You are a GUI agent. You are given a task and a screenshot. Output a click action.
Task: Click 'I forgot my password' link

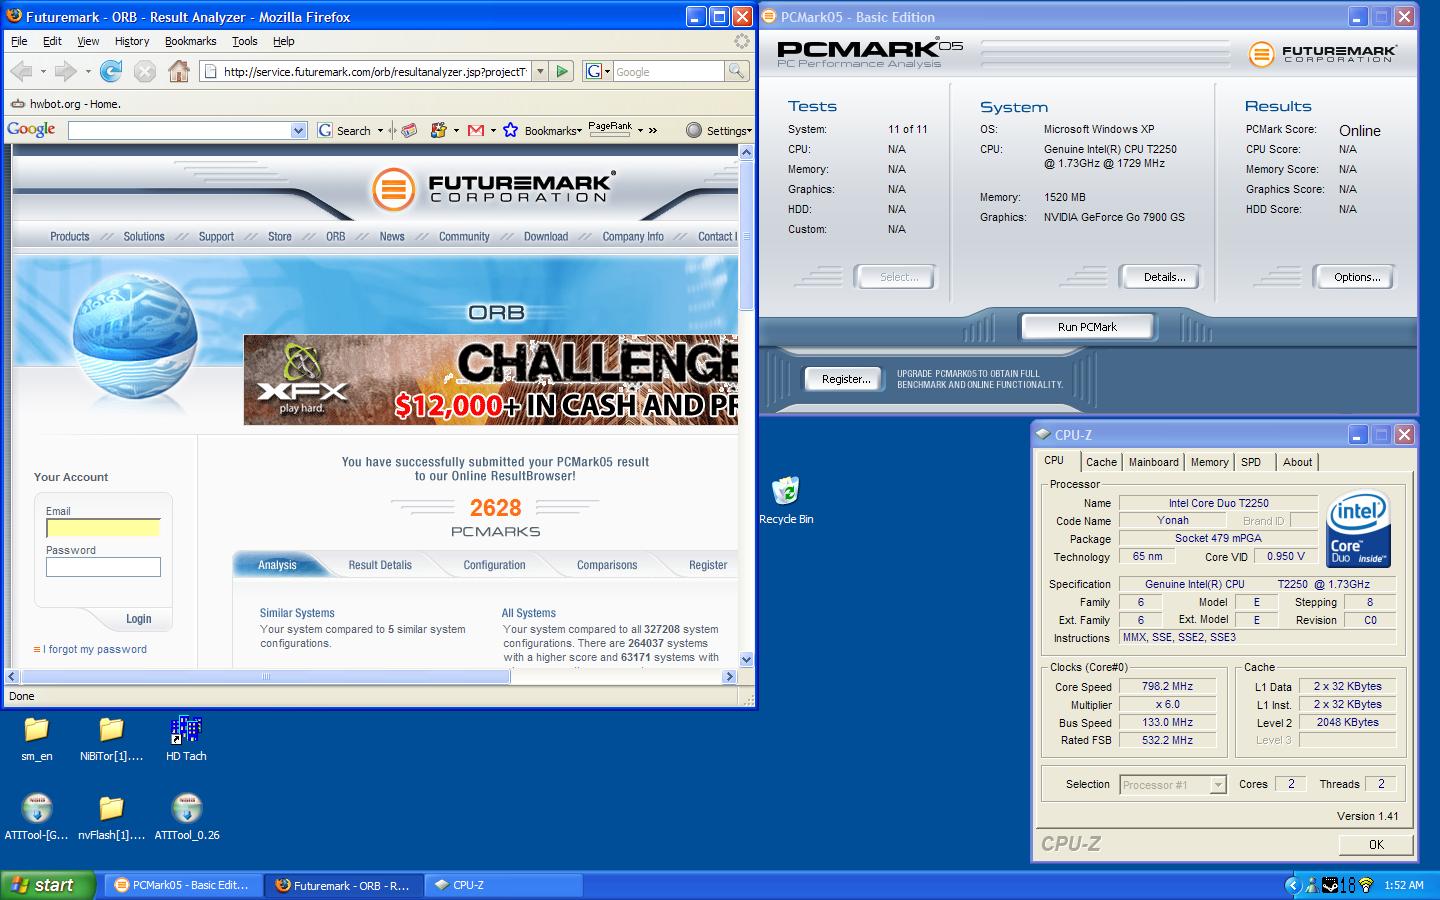[95, 649]
